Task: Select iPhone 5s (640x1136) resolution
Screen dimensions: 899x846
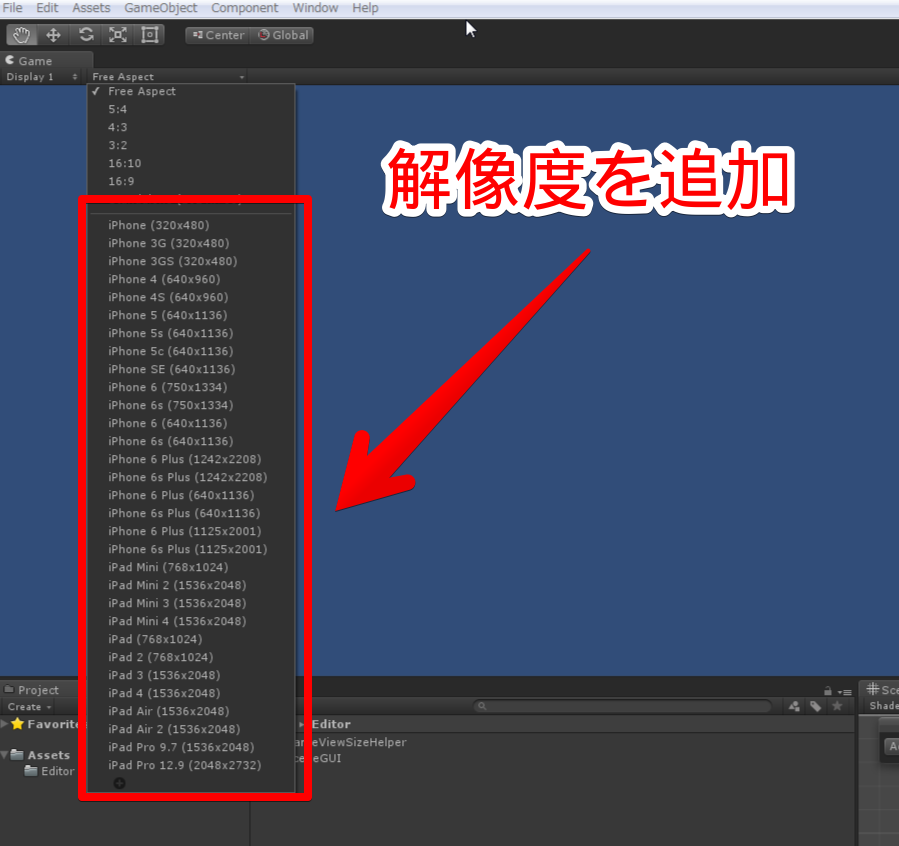Action: click(x=191, y=333)
